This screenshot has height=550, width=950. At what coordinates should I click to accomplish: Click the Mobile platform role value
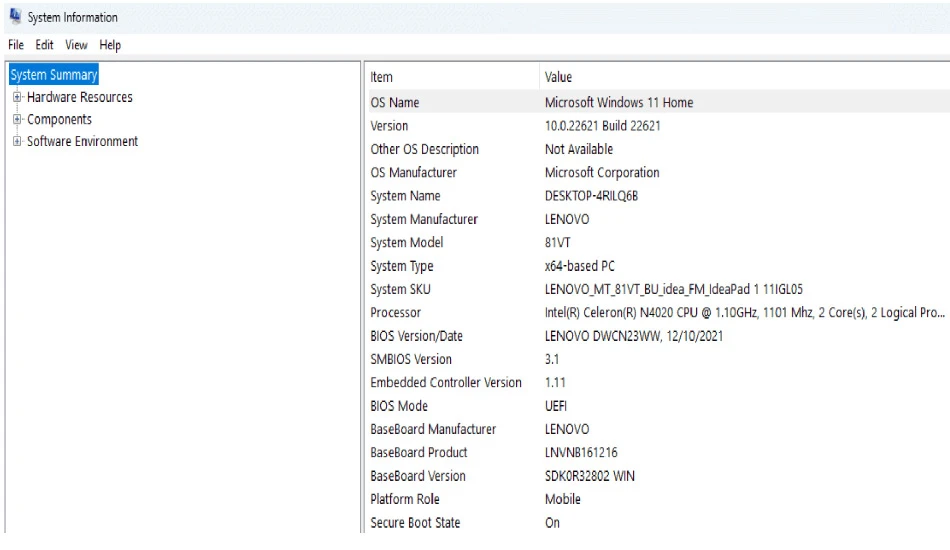click(x=562, y=499)
